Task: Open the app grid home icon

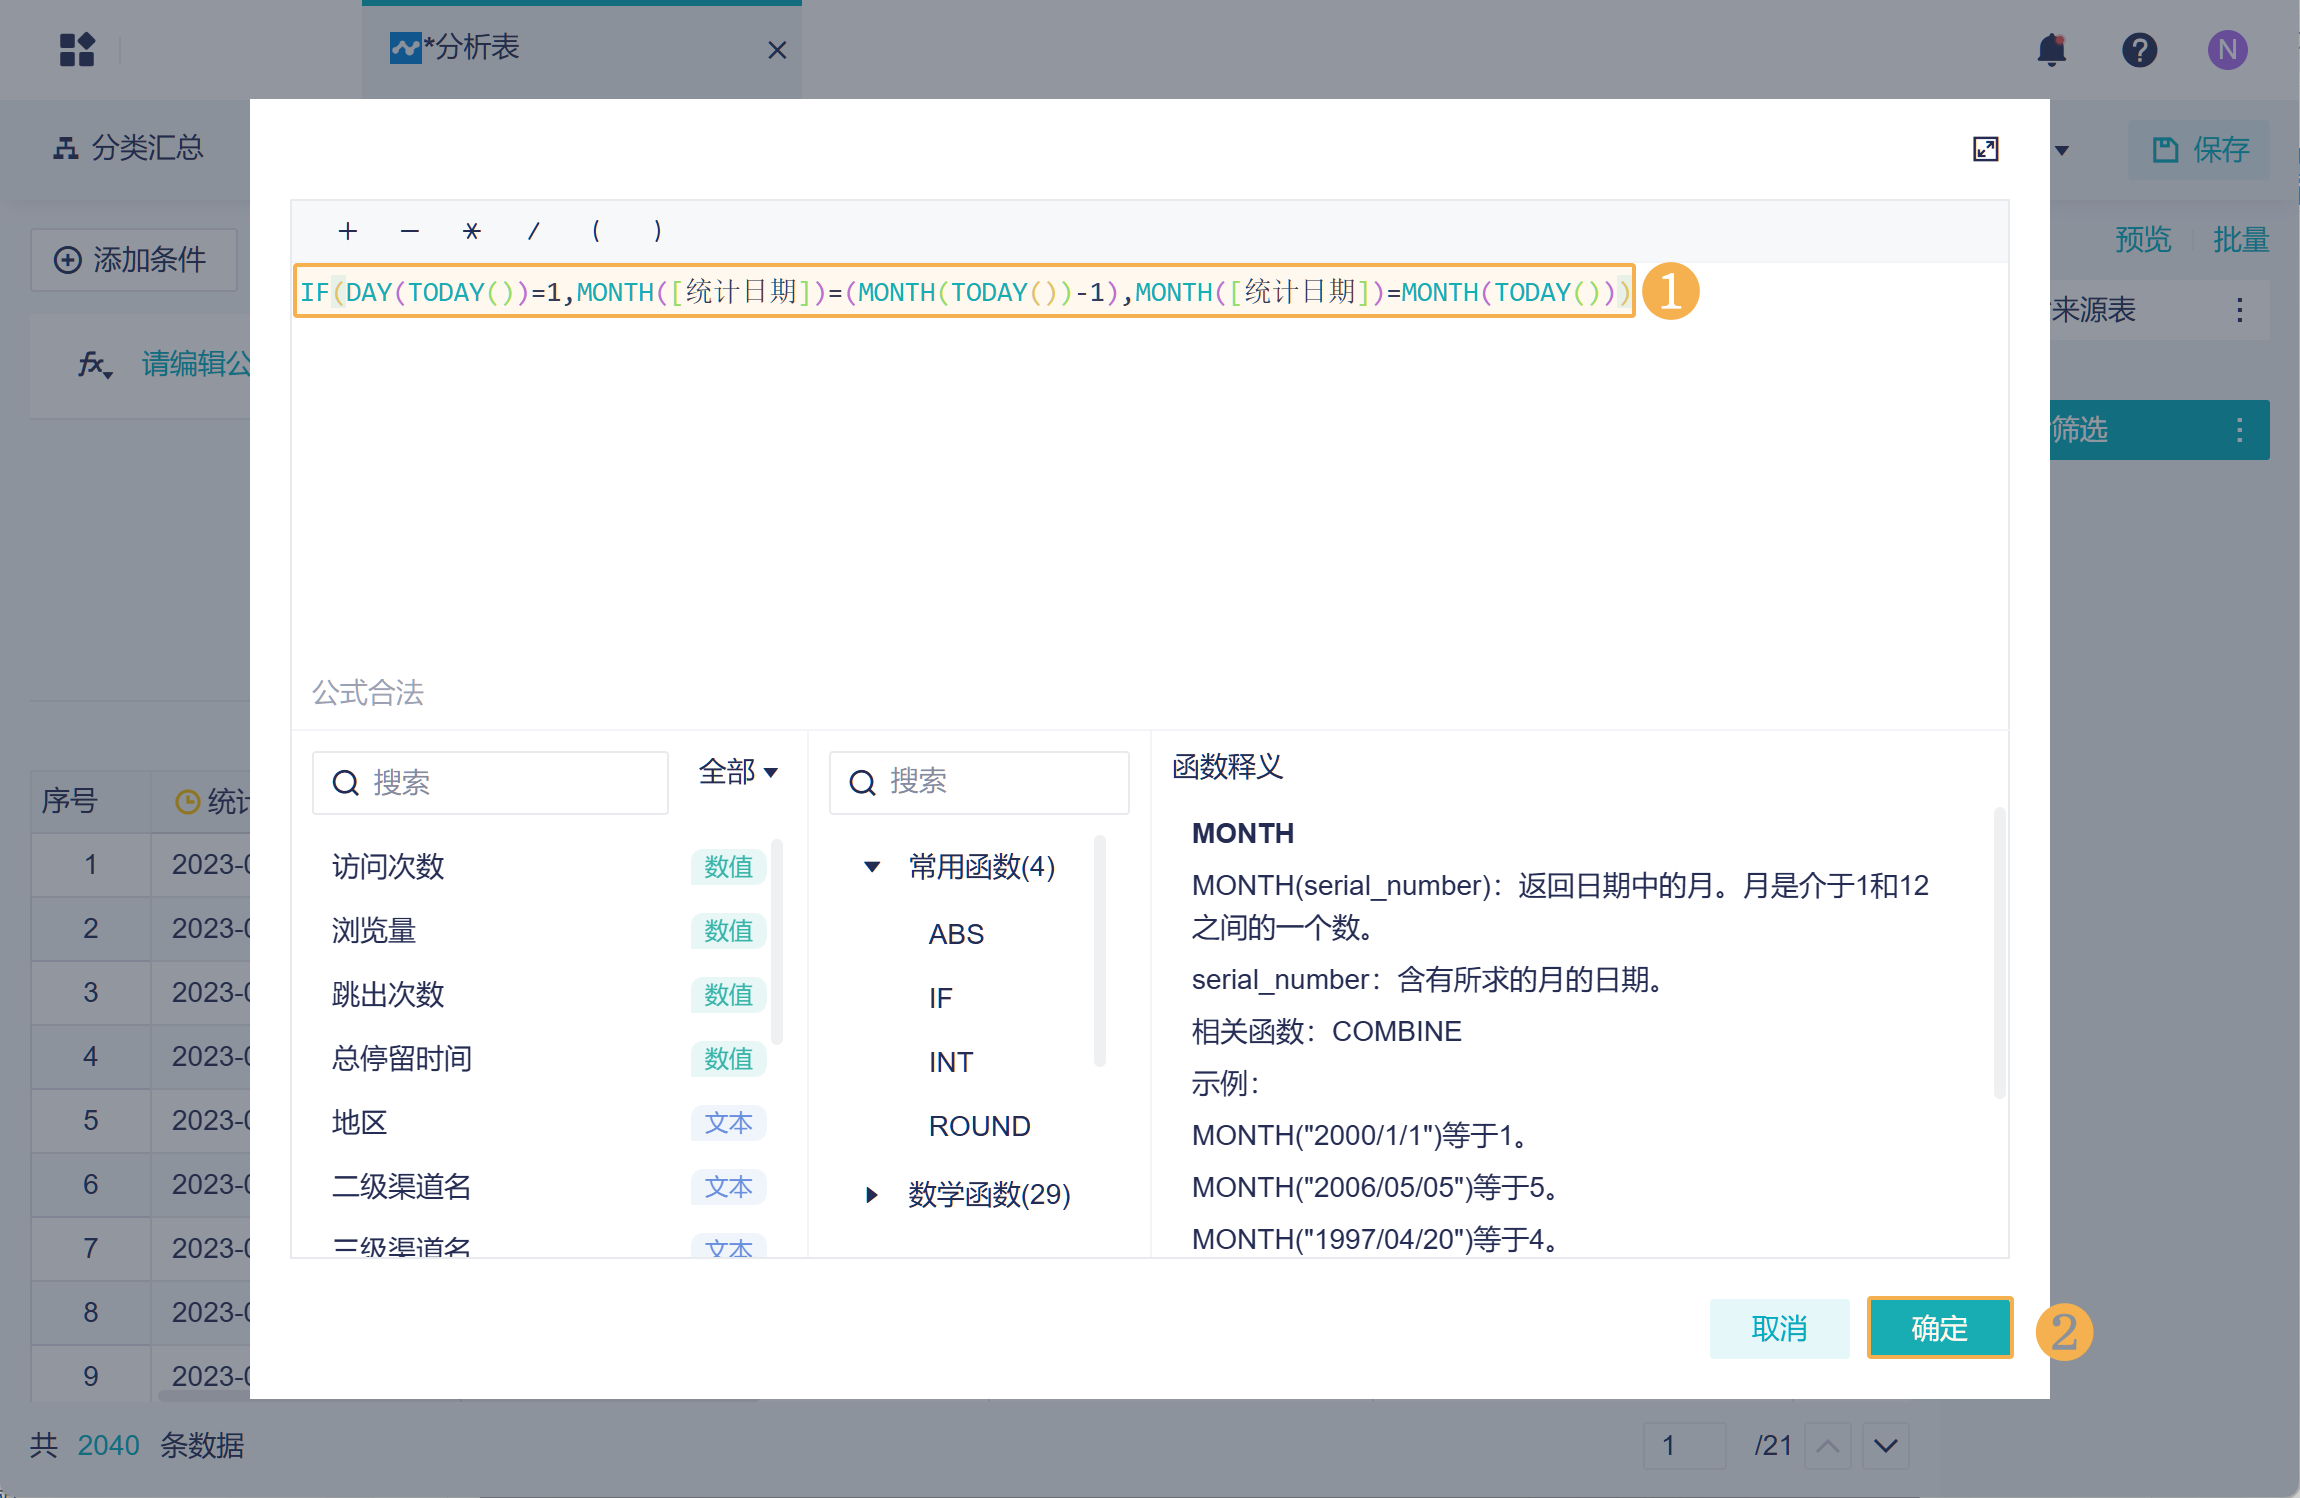Action: [77, 49]
